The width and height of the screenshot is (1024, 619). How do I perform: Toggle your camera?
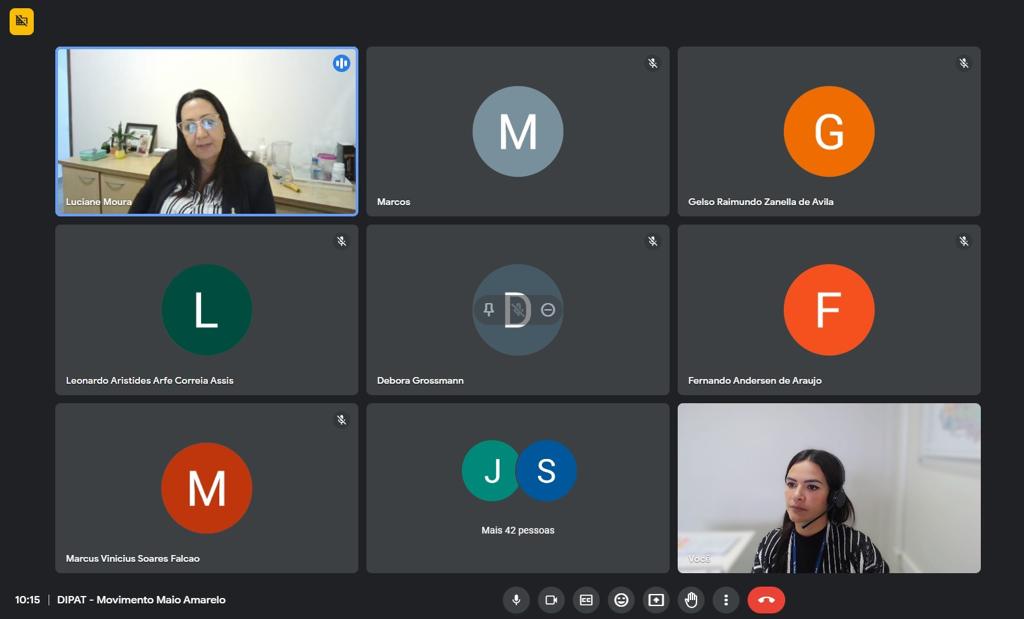click(551, 600)
